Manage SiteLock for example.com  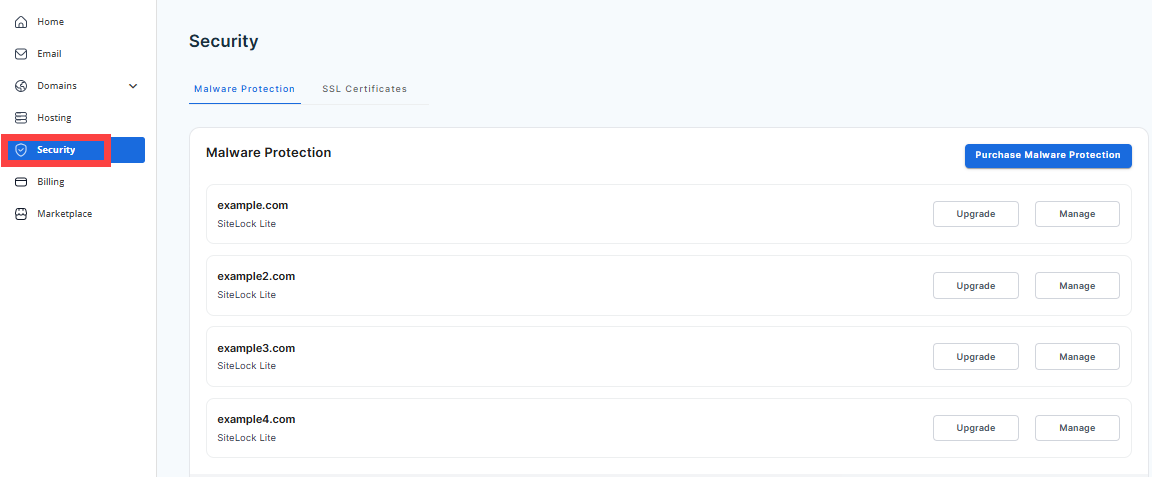[1077, 214]
